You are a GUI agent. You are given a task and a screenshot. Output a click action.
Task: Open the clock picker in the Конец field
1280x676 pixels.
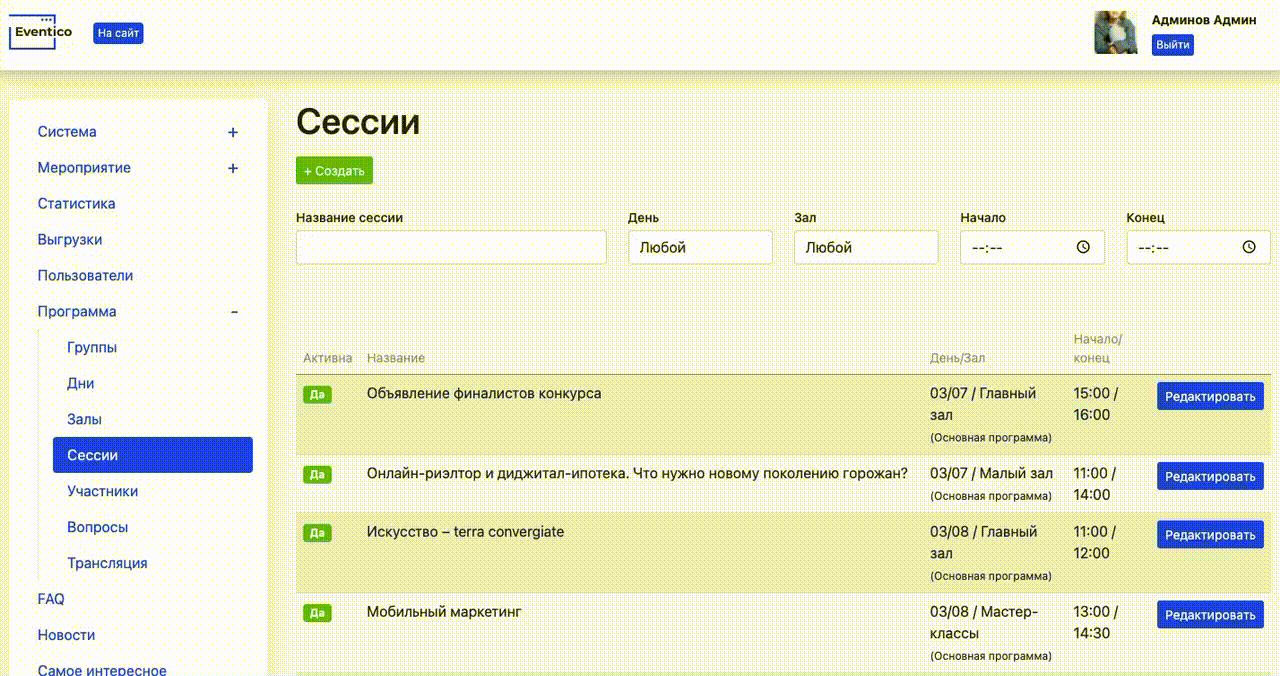[1248, 246]
